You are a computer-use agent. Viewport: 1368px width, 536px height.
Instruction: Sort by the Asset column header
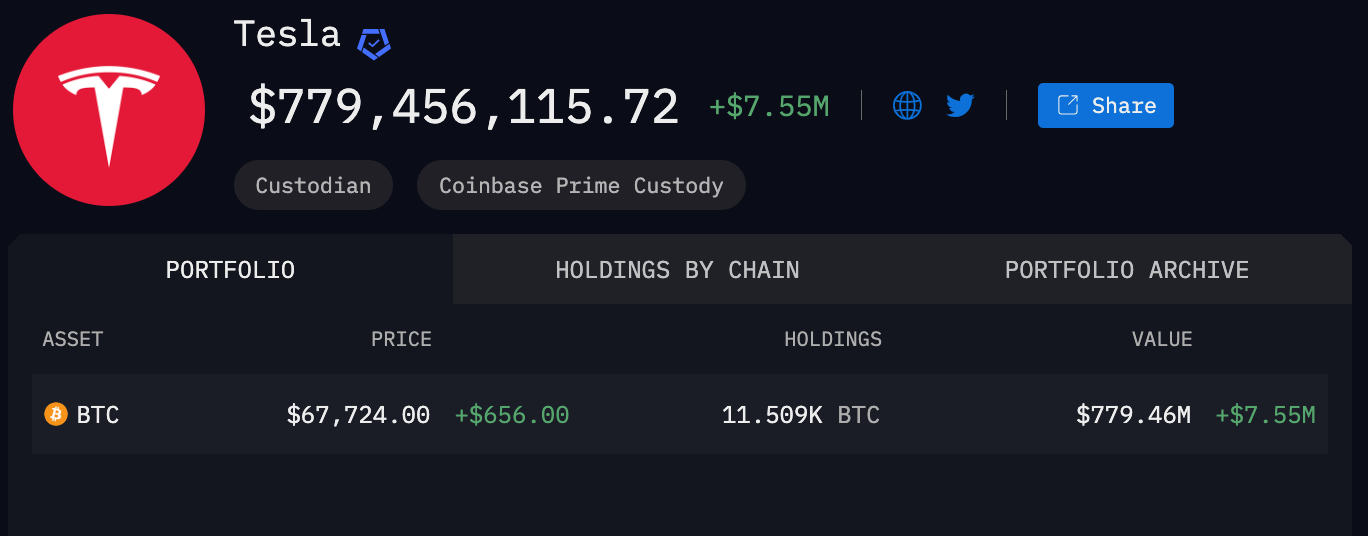73,339
